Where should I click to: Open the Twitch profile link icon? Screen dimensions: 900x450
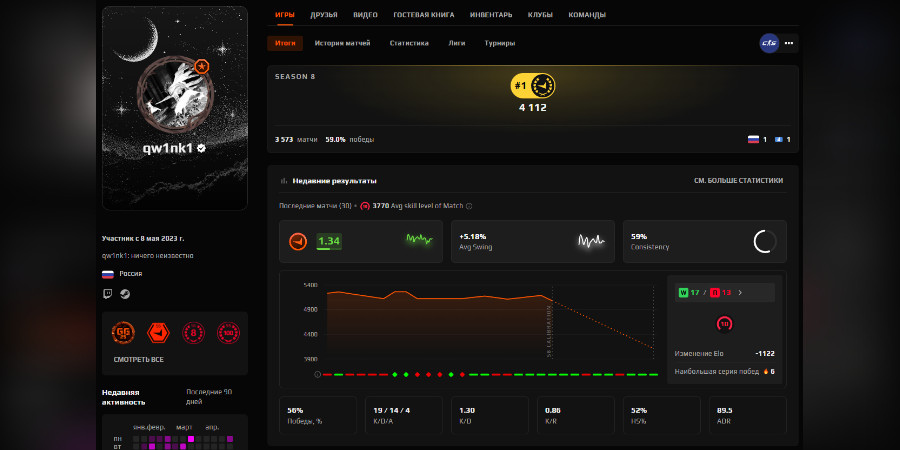(108, 293)
